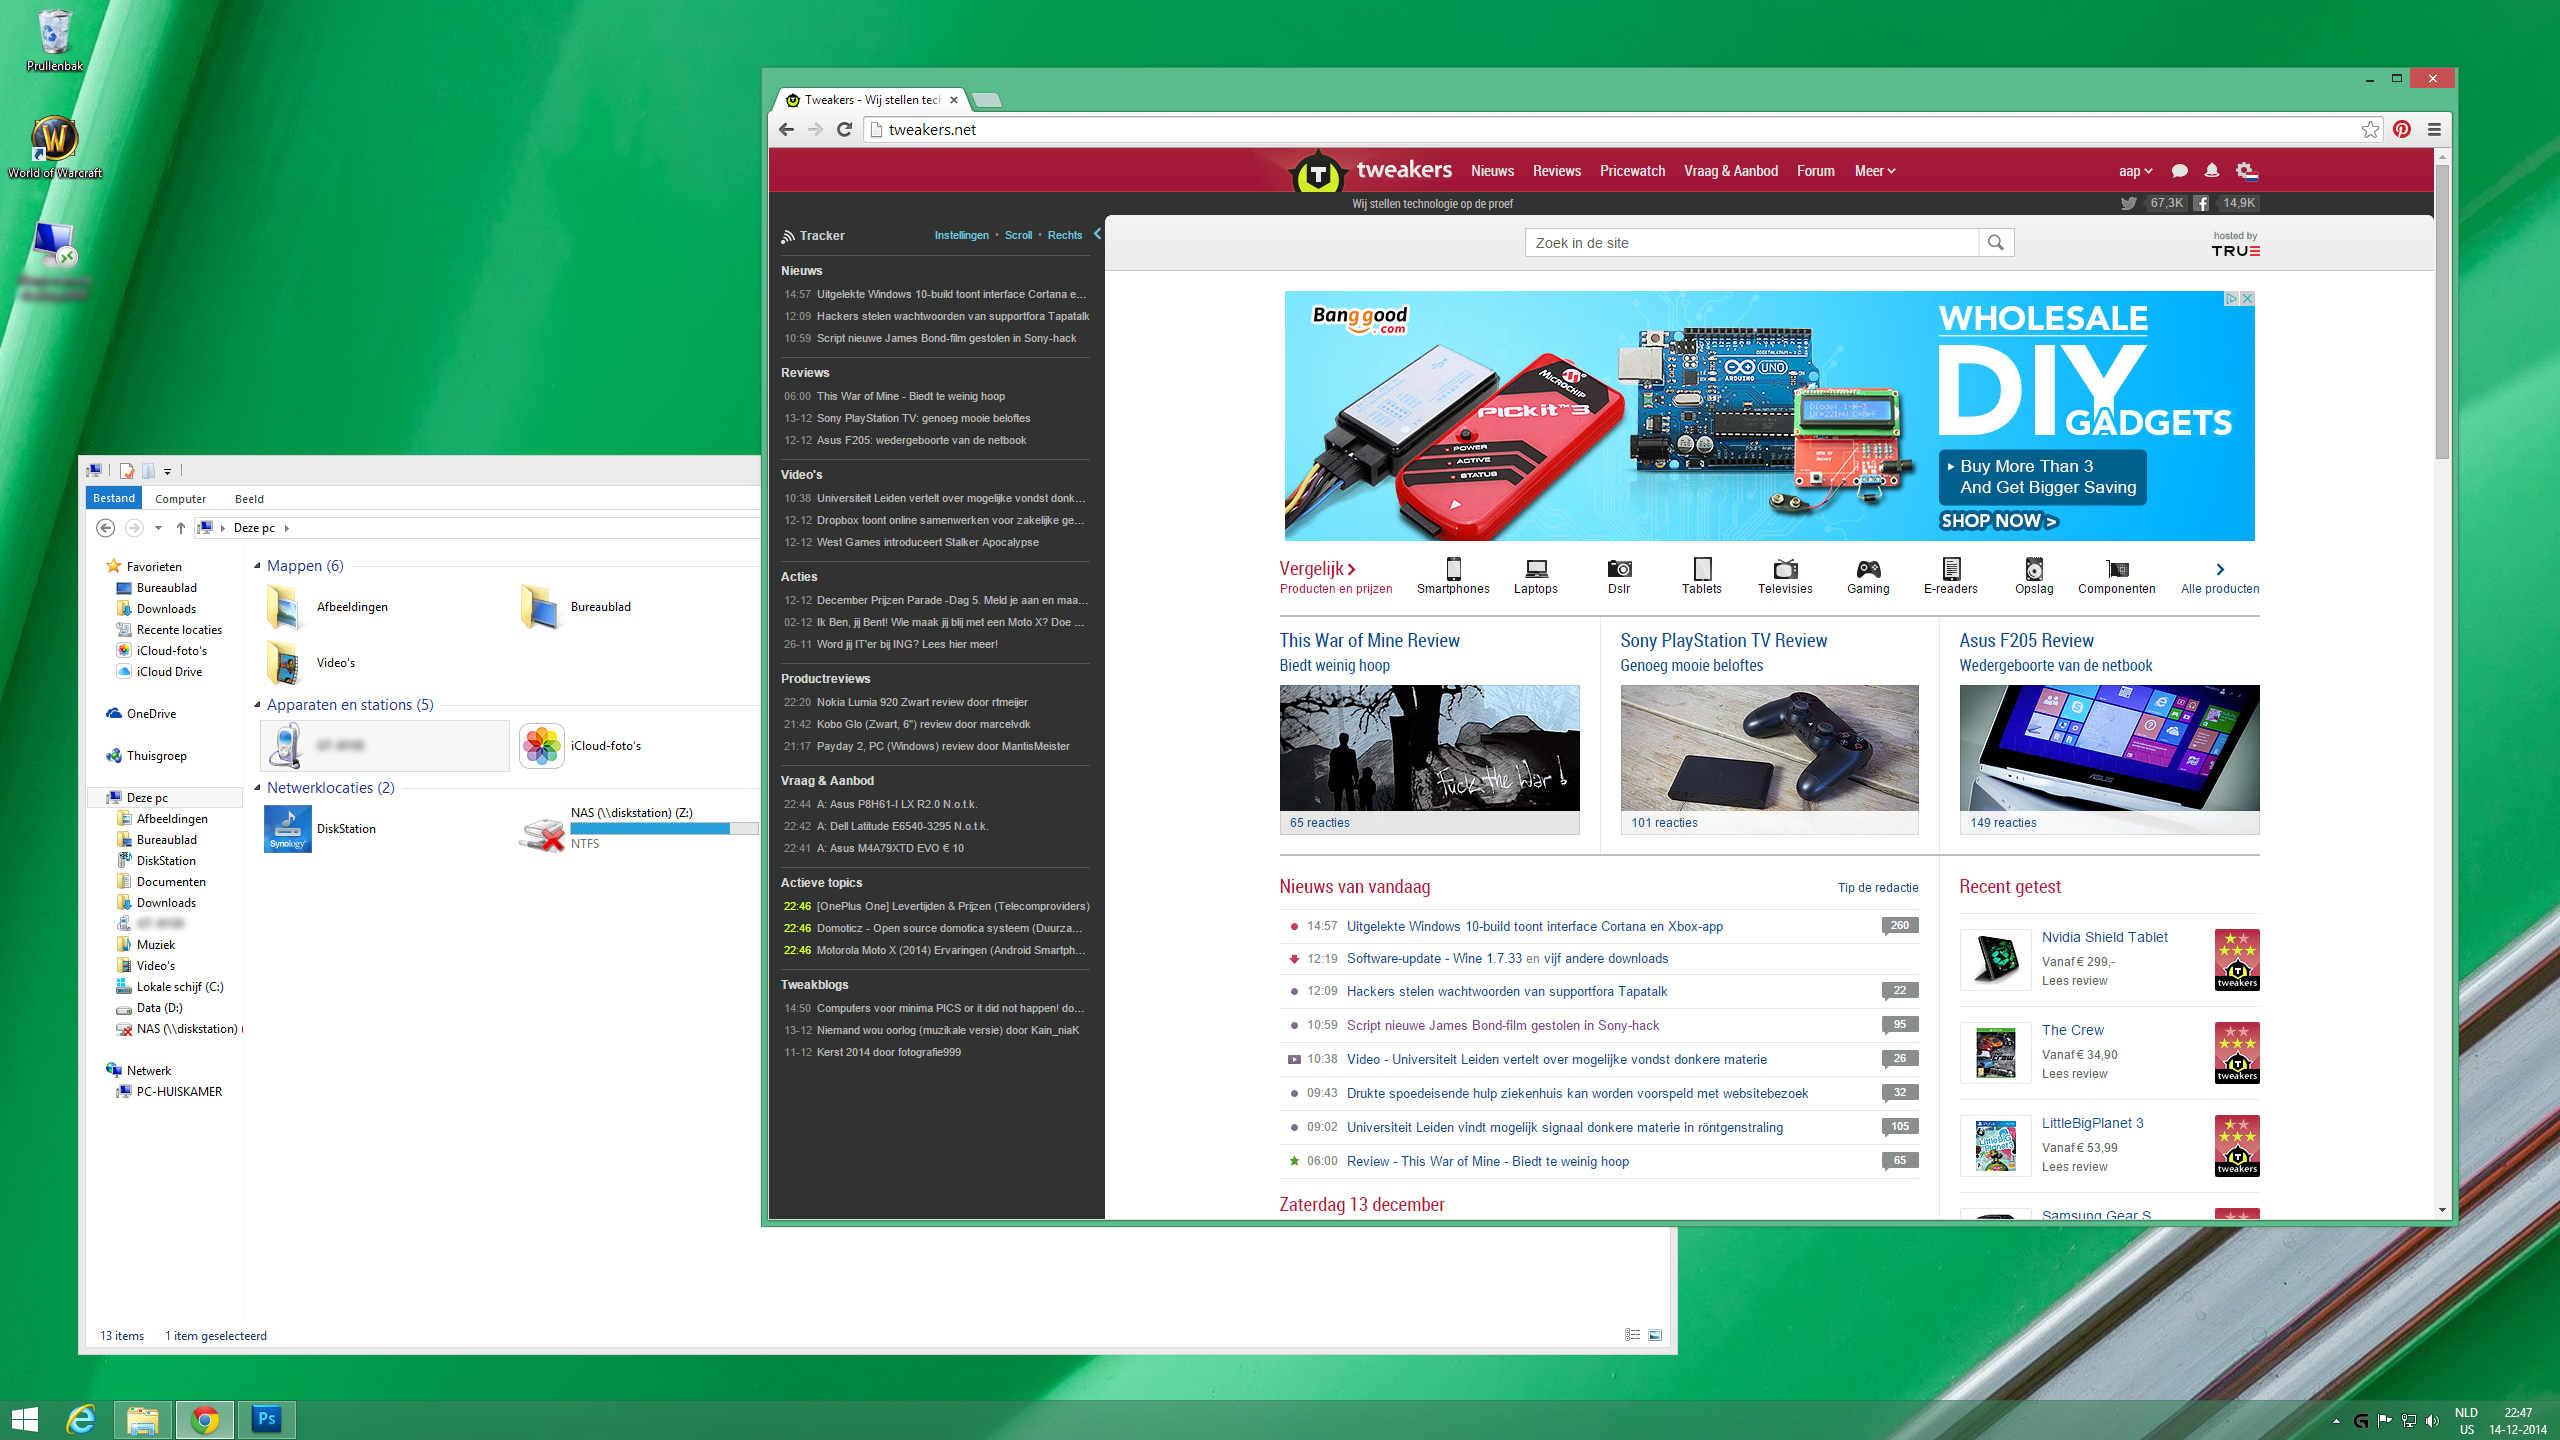Go to Pricewatch in Tweakers navigation

click(x=1632, y=171)
